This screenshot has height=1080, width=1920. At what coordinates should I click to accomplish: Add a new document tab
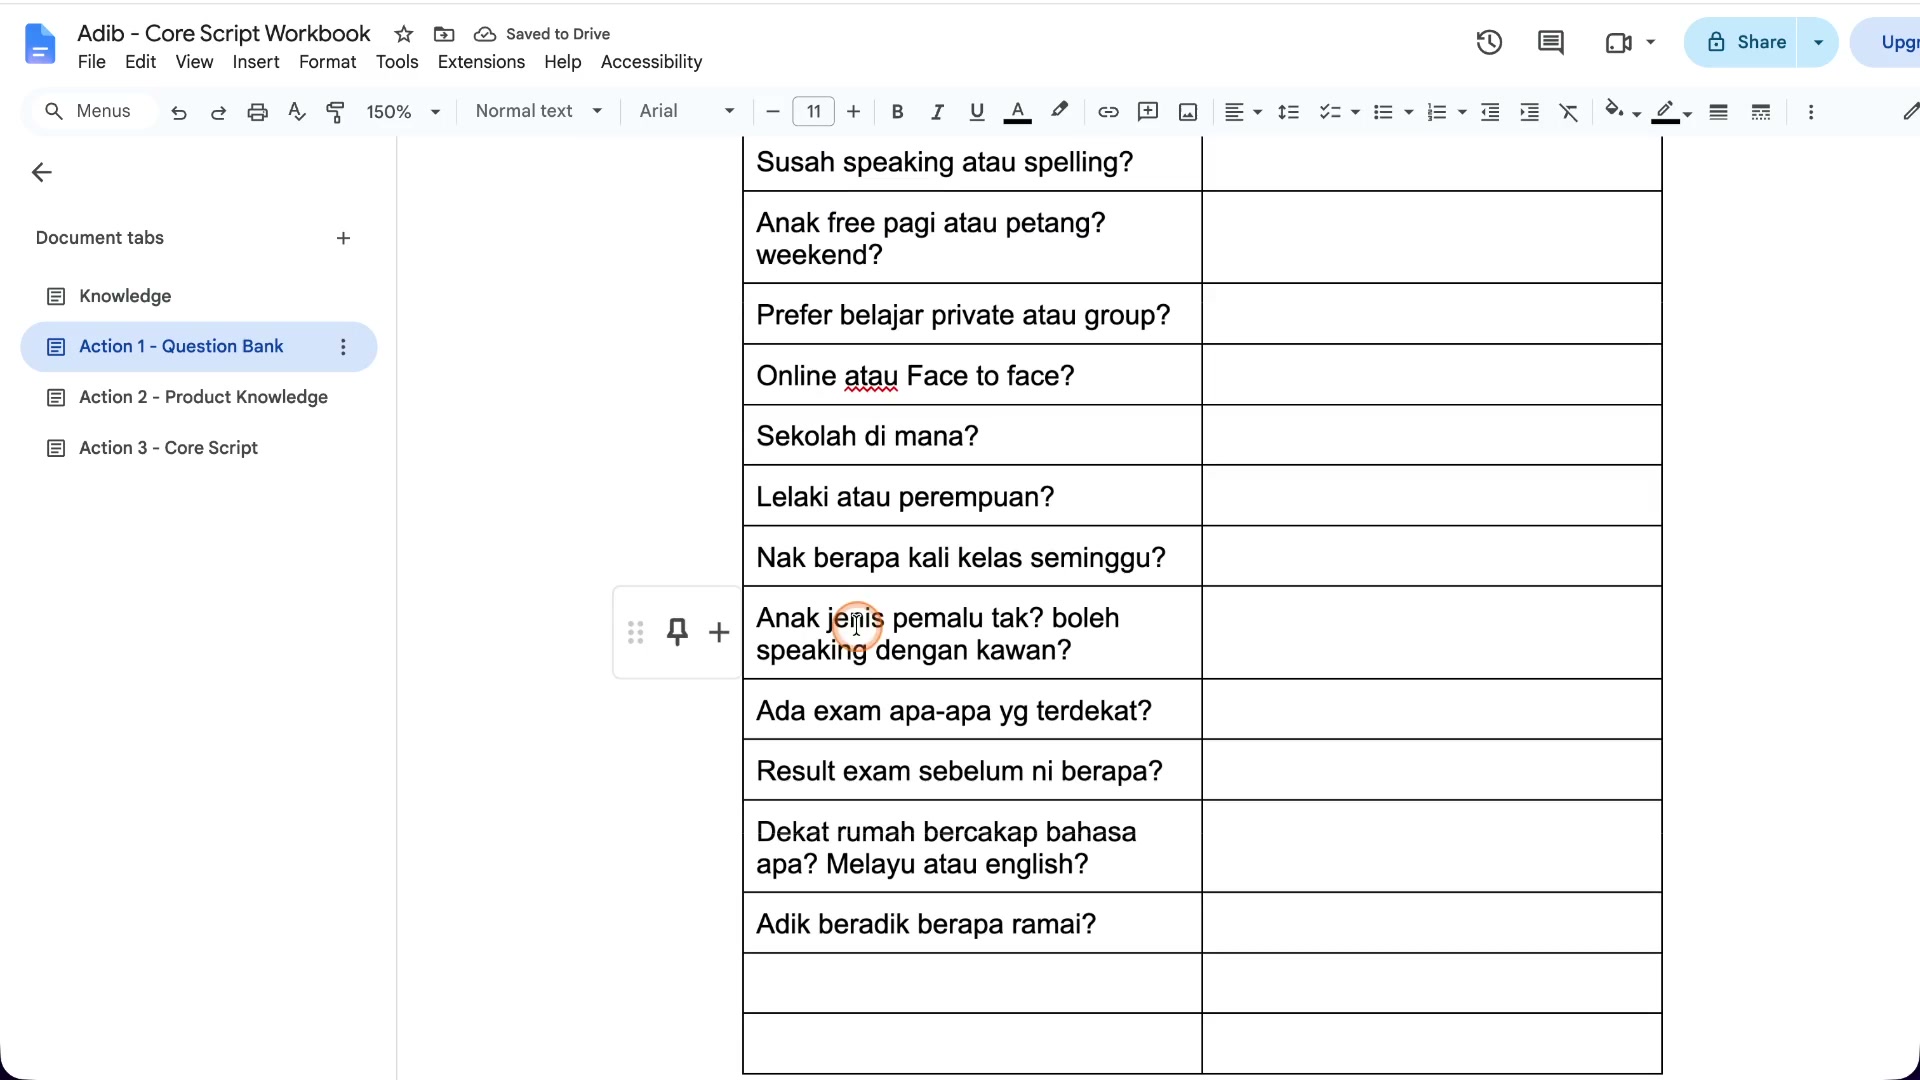click(343, 238)
